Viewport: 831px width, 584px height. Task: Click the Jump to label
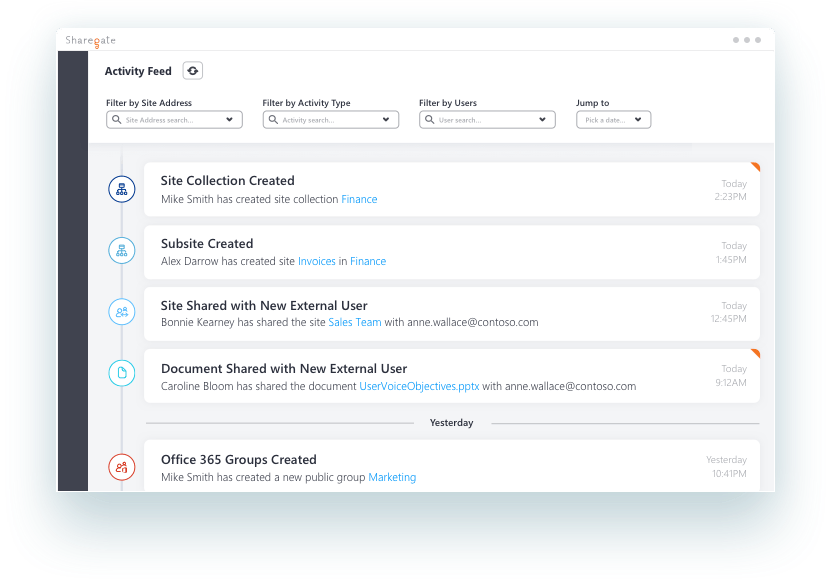pos(593,103)
